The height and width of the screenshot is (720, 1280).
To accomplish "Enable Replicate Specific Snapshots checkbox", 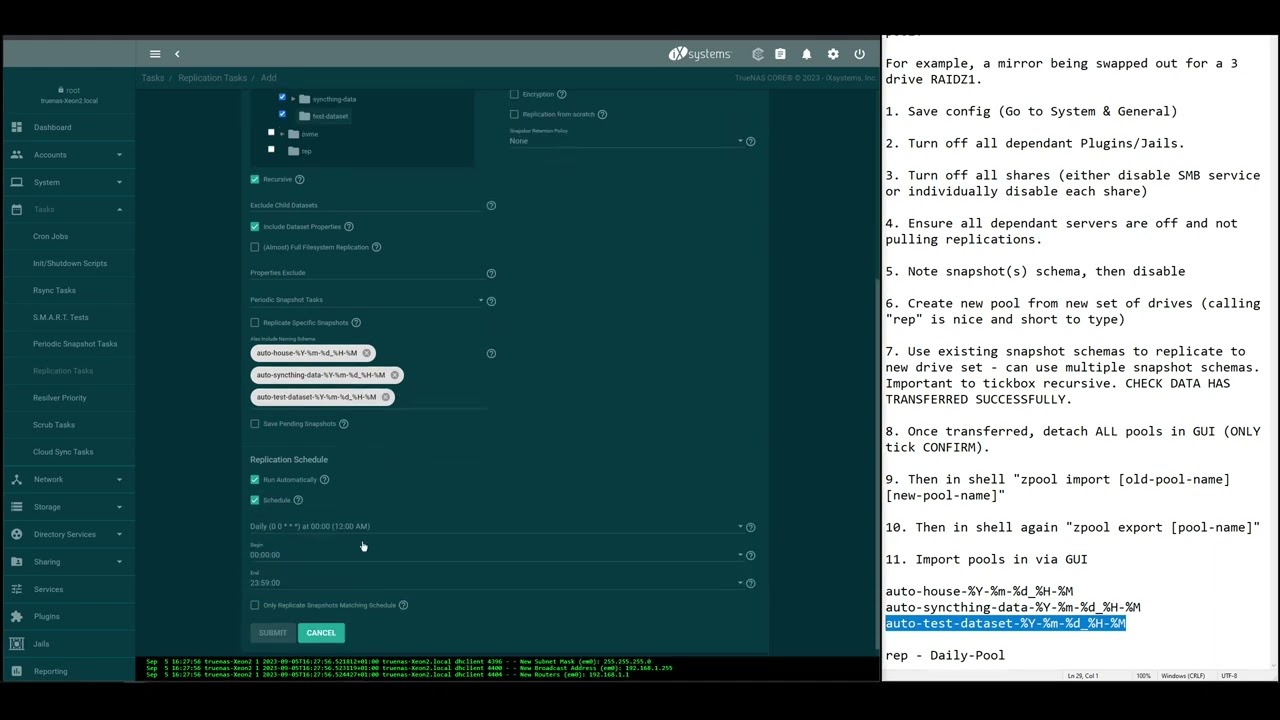I will click(255, 323).
